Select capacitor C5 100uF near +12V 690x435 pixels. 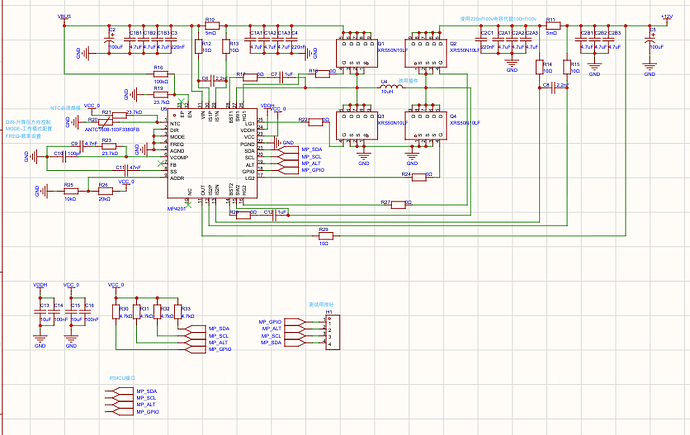[650, 40]
